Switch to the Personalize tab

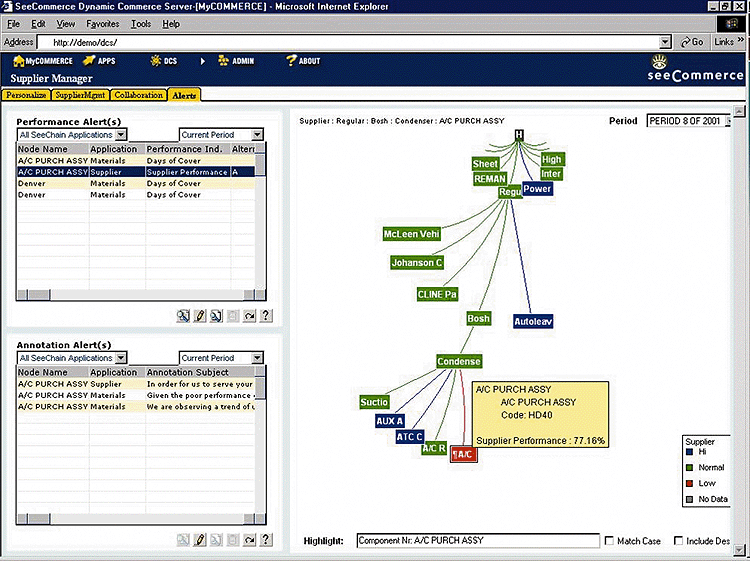[26, 95]
